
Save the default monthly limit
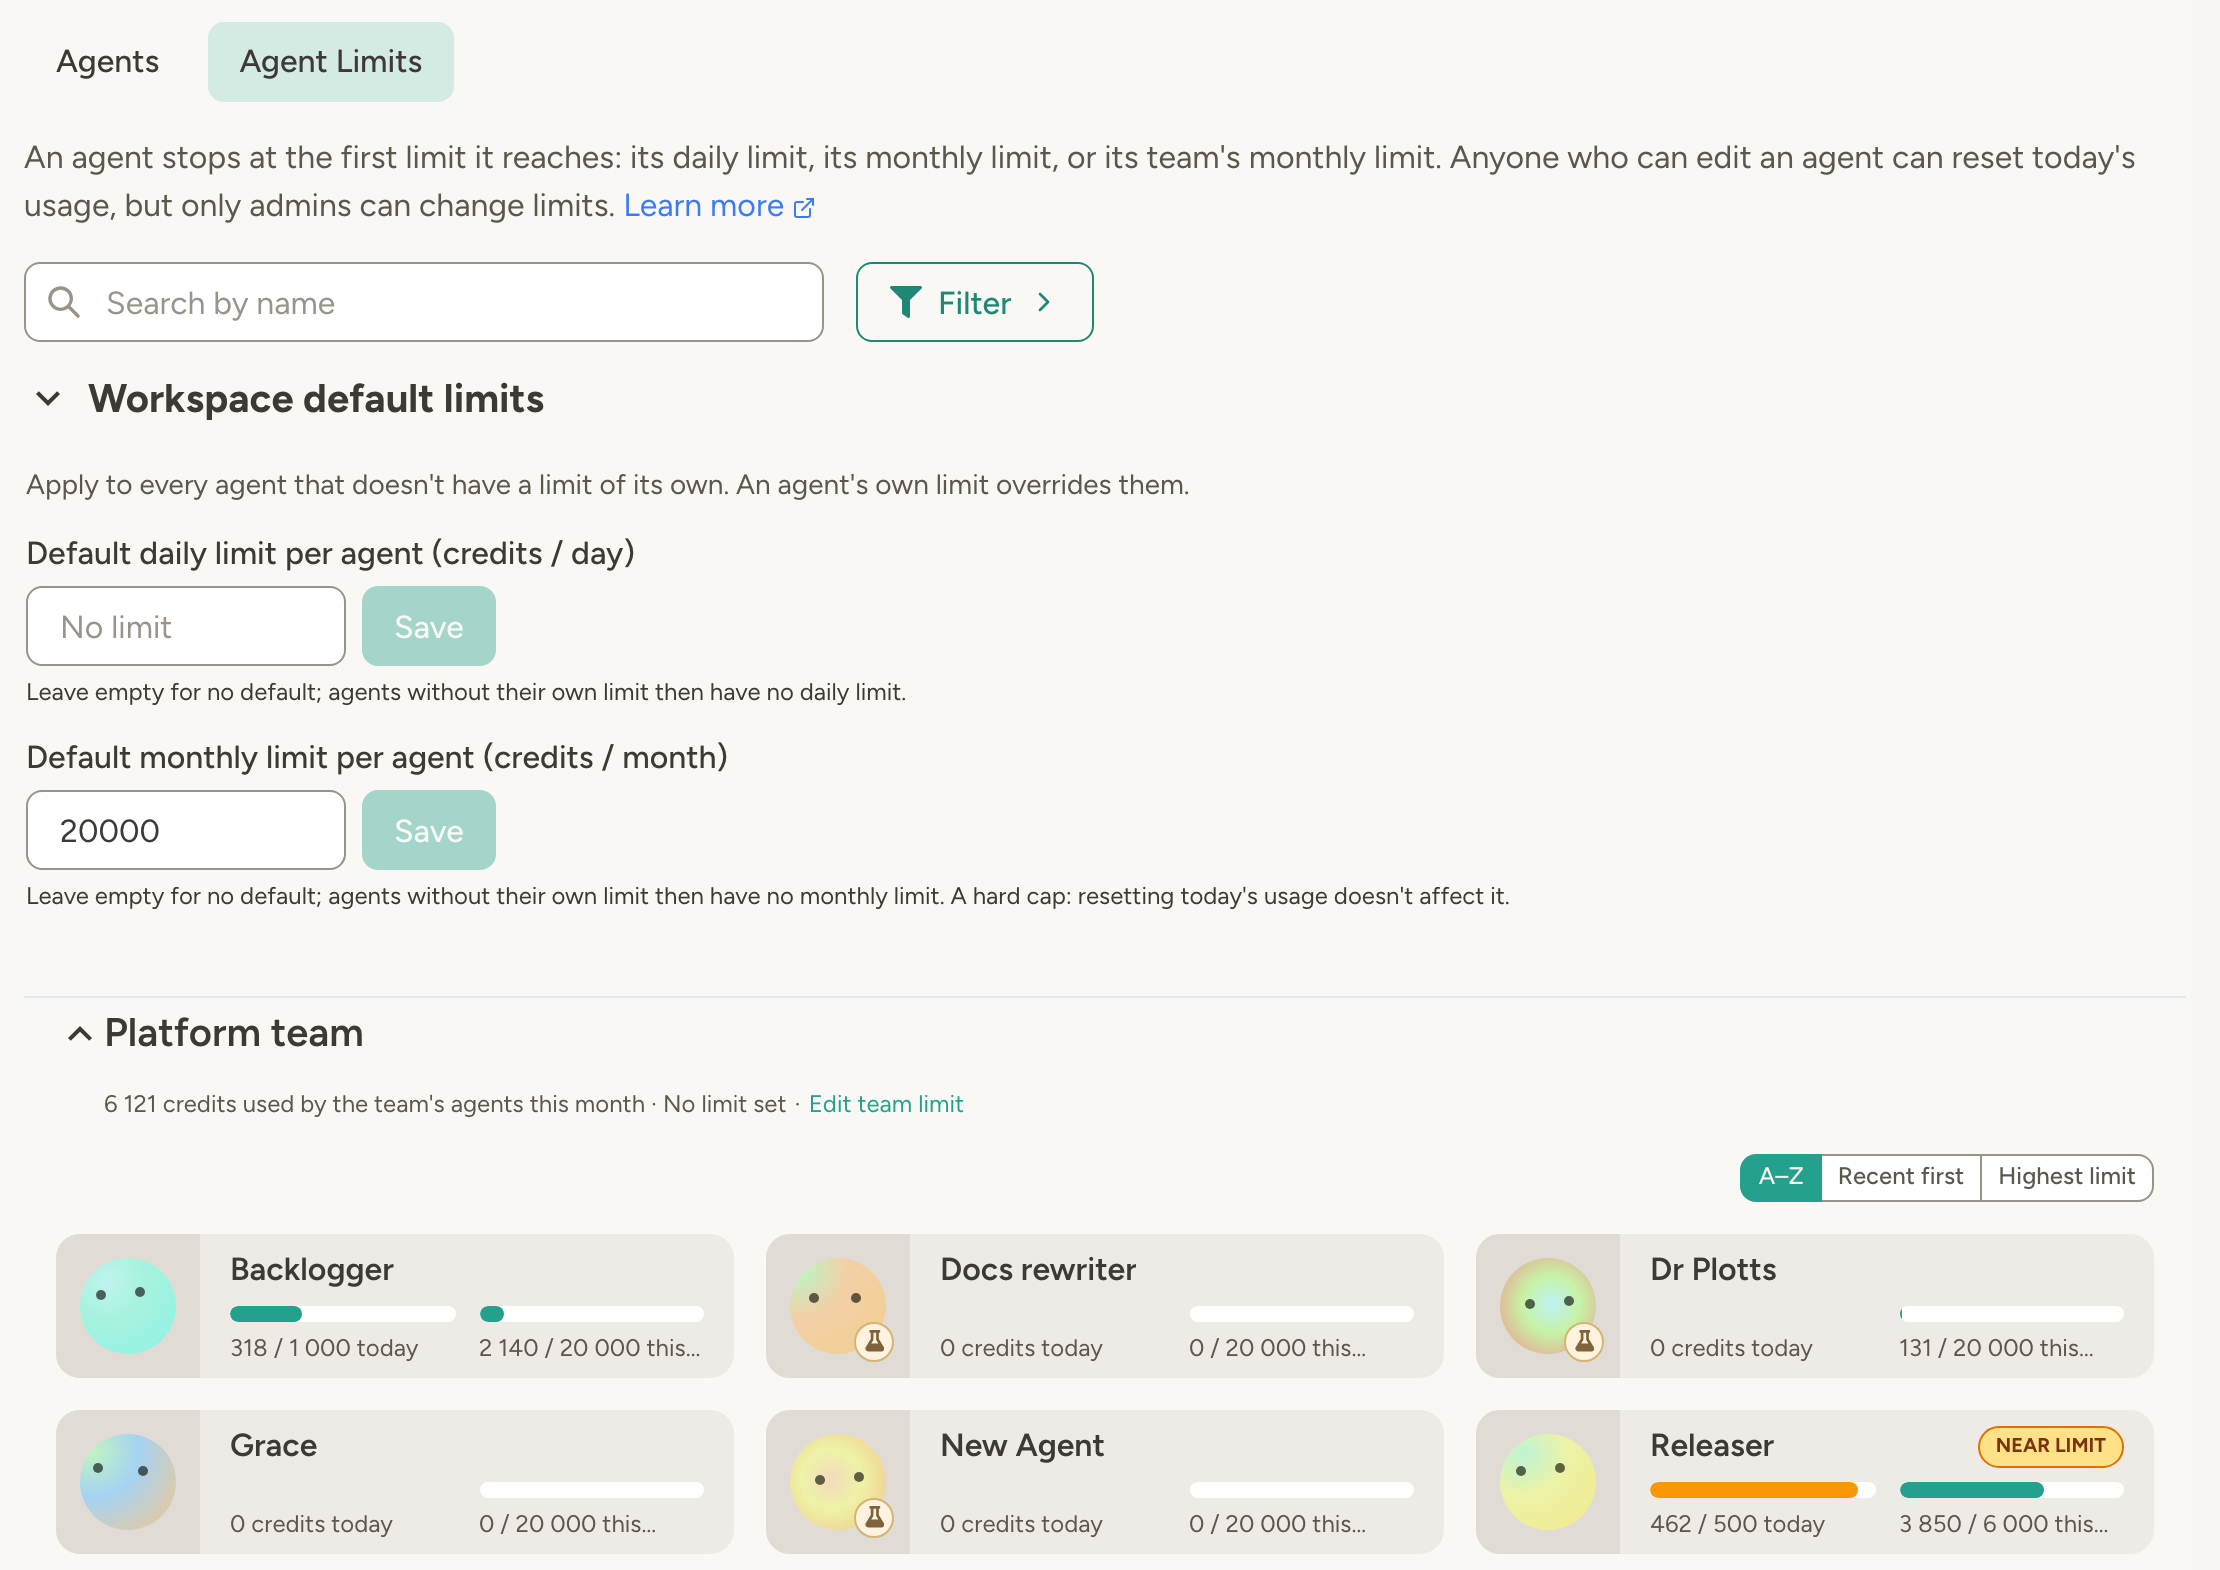click(429, 830)
